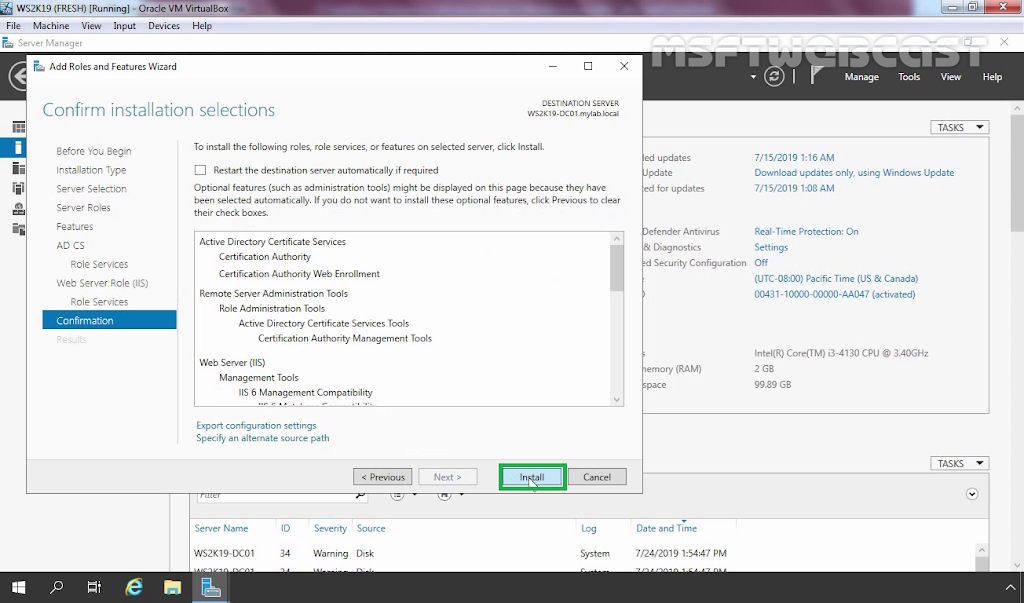Click the activated product ID link
This screenshot has width=1024, height=603.
(x=835, y=294)
